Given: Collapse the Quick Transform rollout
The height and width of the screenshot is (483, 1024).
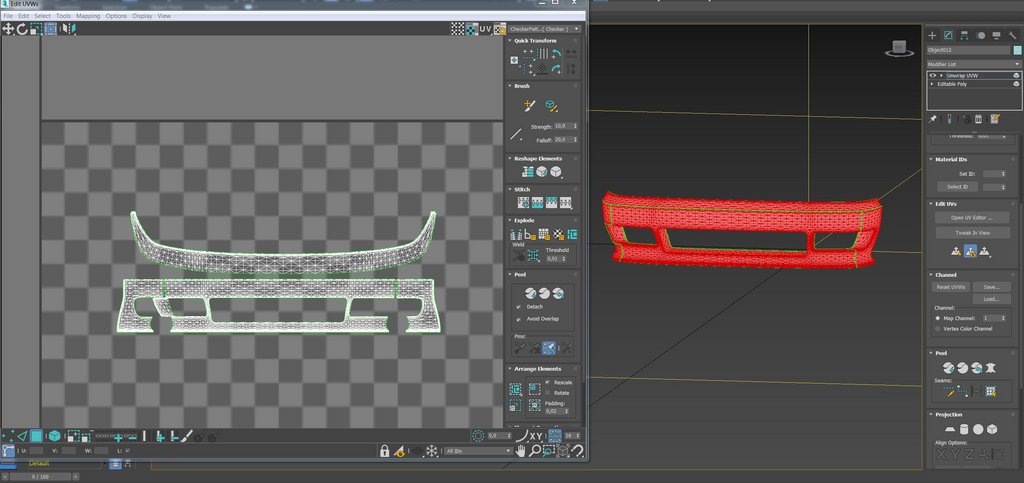Looking at the screenshot, I should 509,40.
